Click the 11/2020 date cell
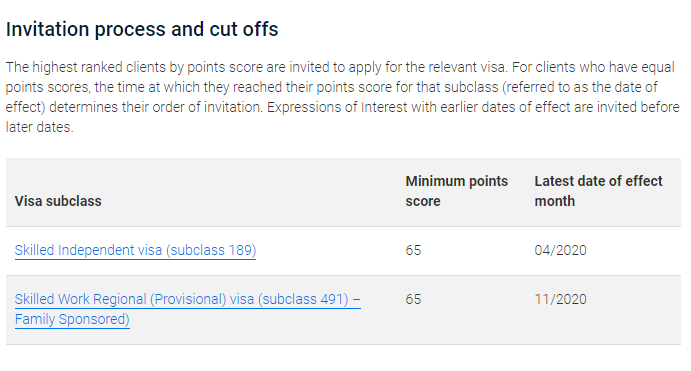 (561, 299)
